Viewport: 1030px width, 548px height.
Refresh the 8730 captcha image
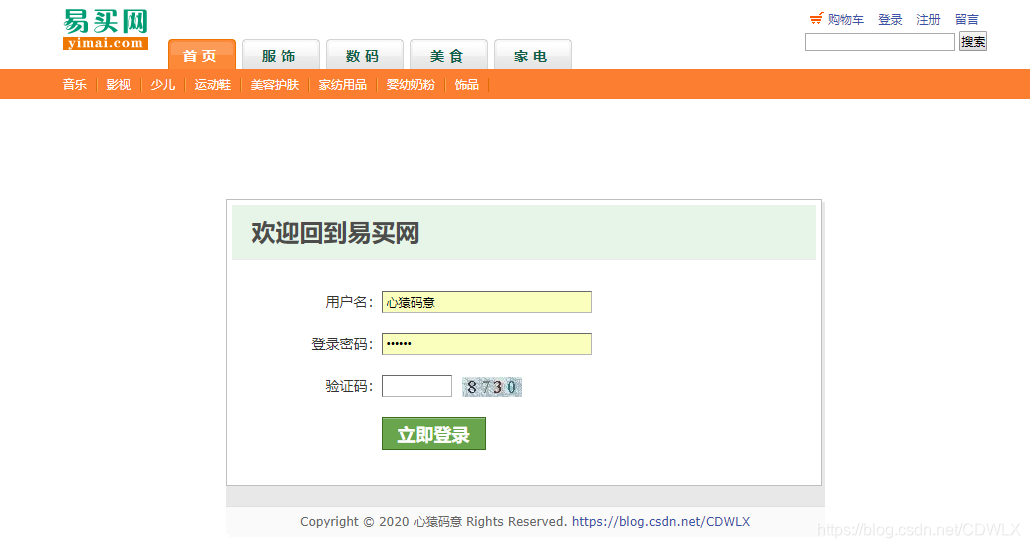(492, 387)
